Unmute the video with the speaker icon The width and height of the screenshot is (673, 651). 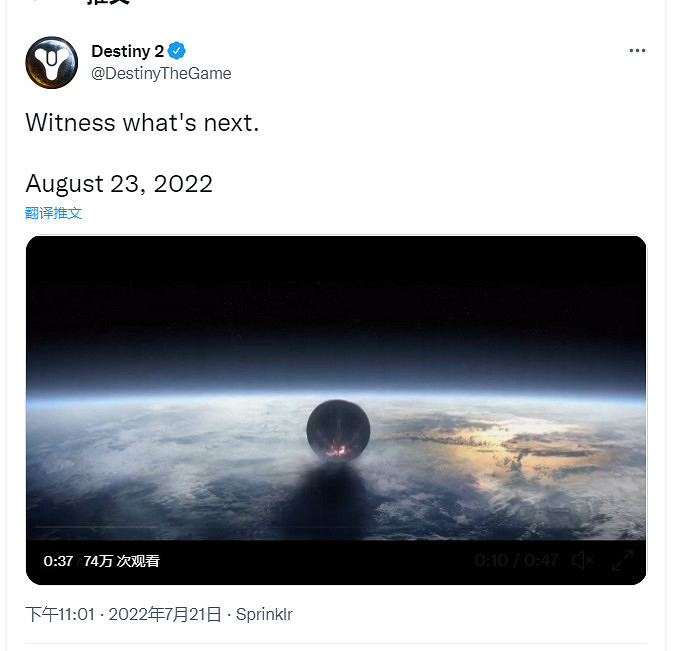click(x=583, y=560)
